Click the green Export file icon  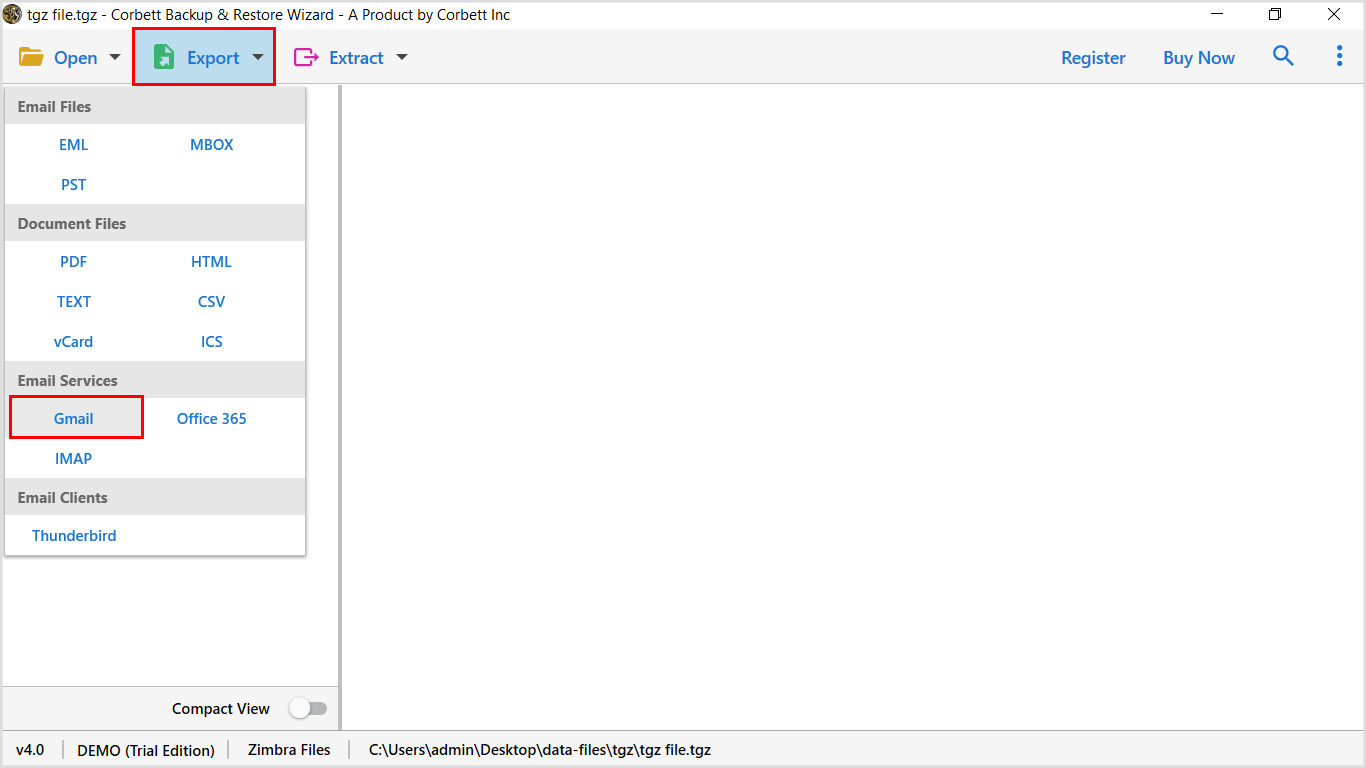point(163,57)
